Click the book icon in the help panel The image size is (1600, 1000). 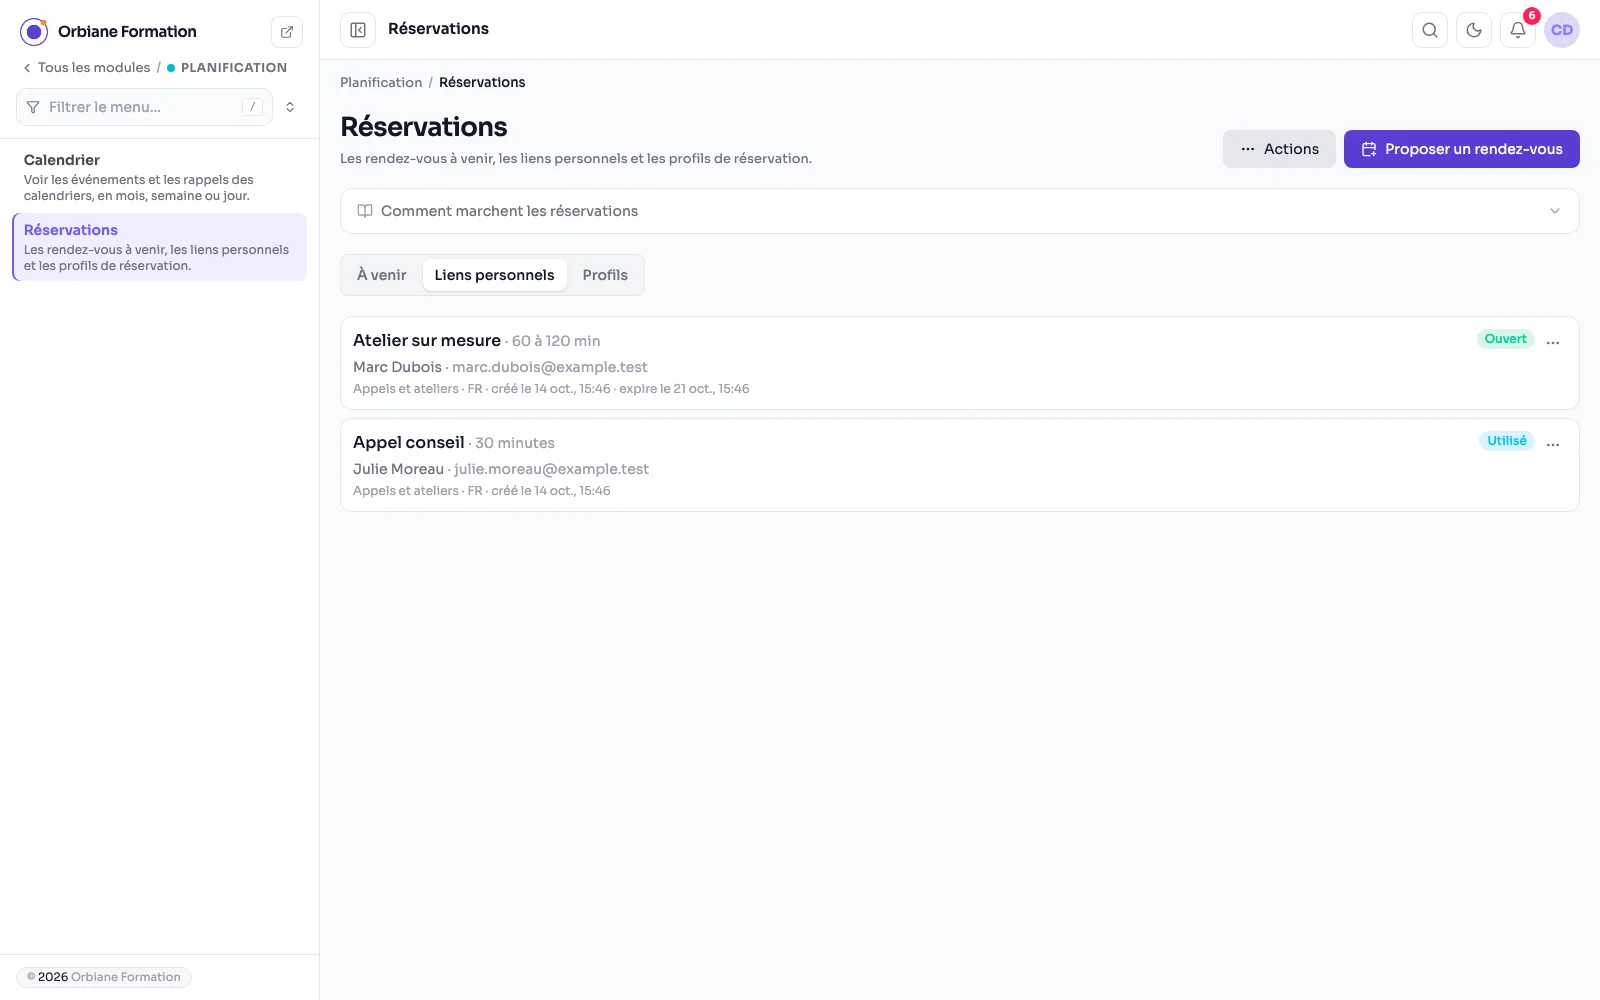365,211
